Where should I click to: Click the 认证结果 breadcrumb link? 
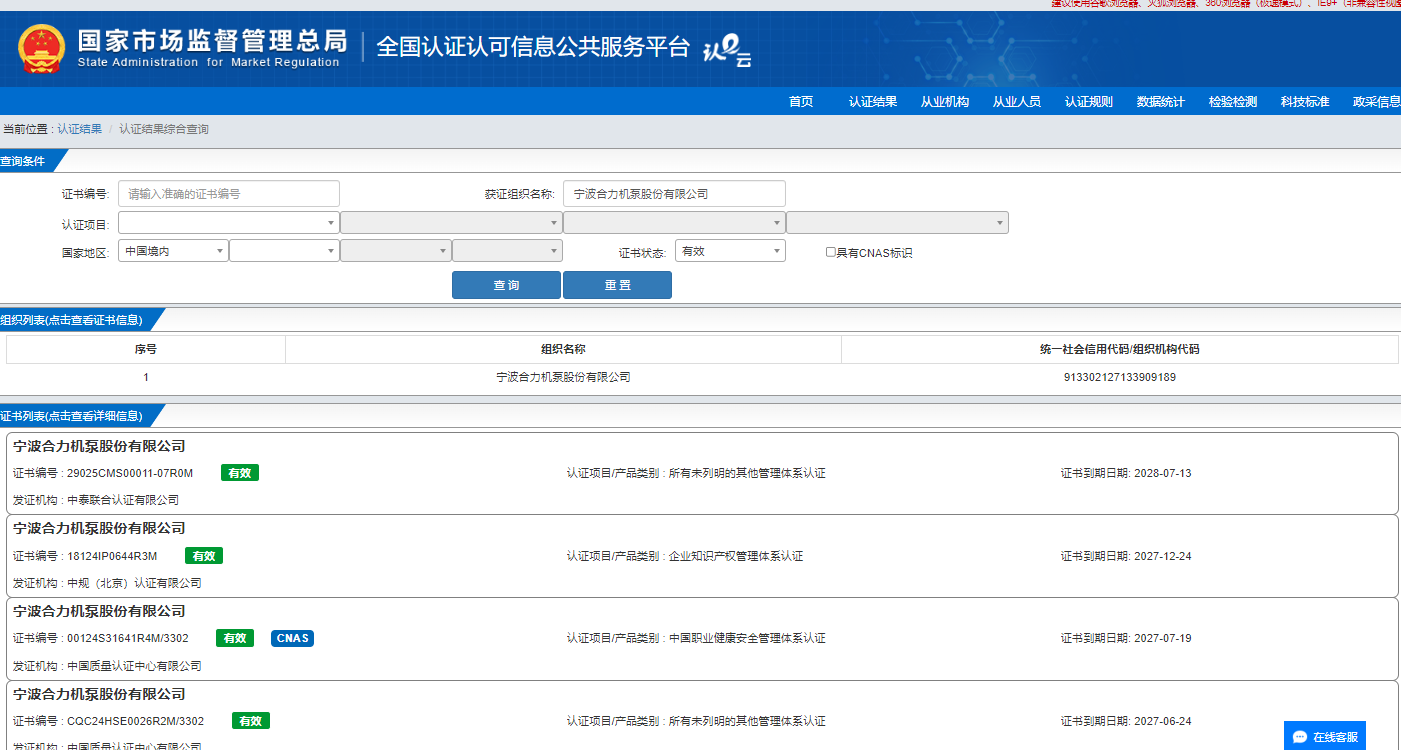(x=79, y=129)
